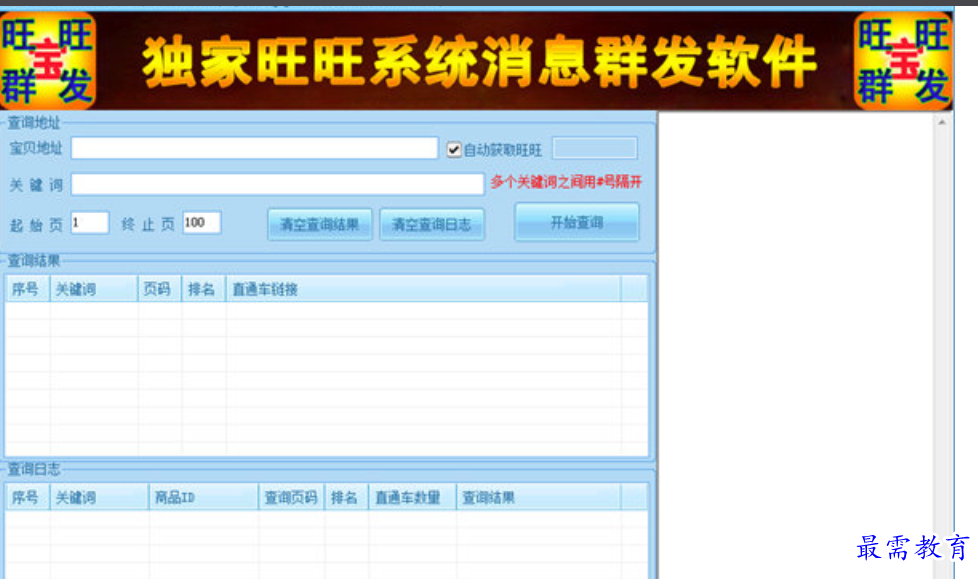Click the 查询日志 group label

click(34, 469)
